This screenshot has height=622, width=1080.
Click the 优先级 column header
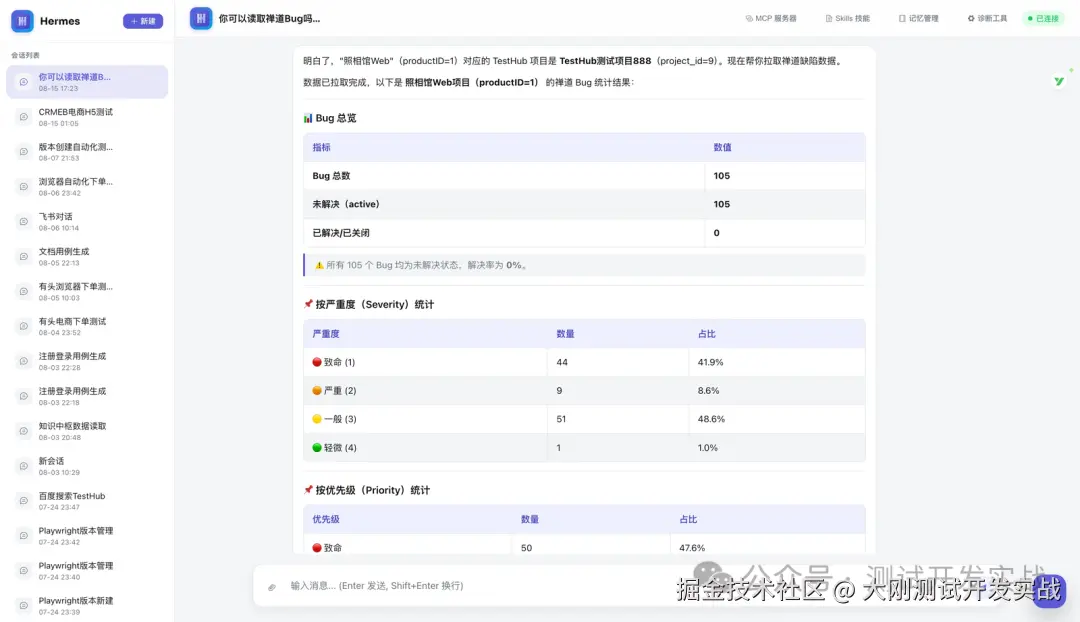click(x=408, y=519)
